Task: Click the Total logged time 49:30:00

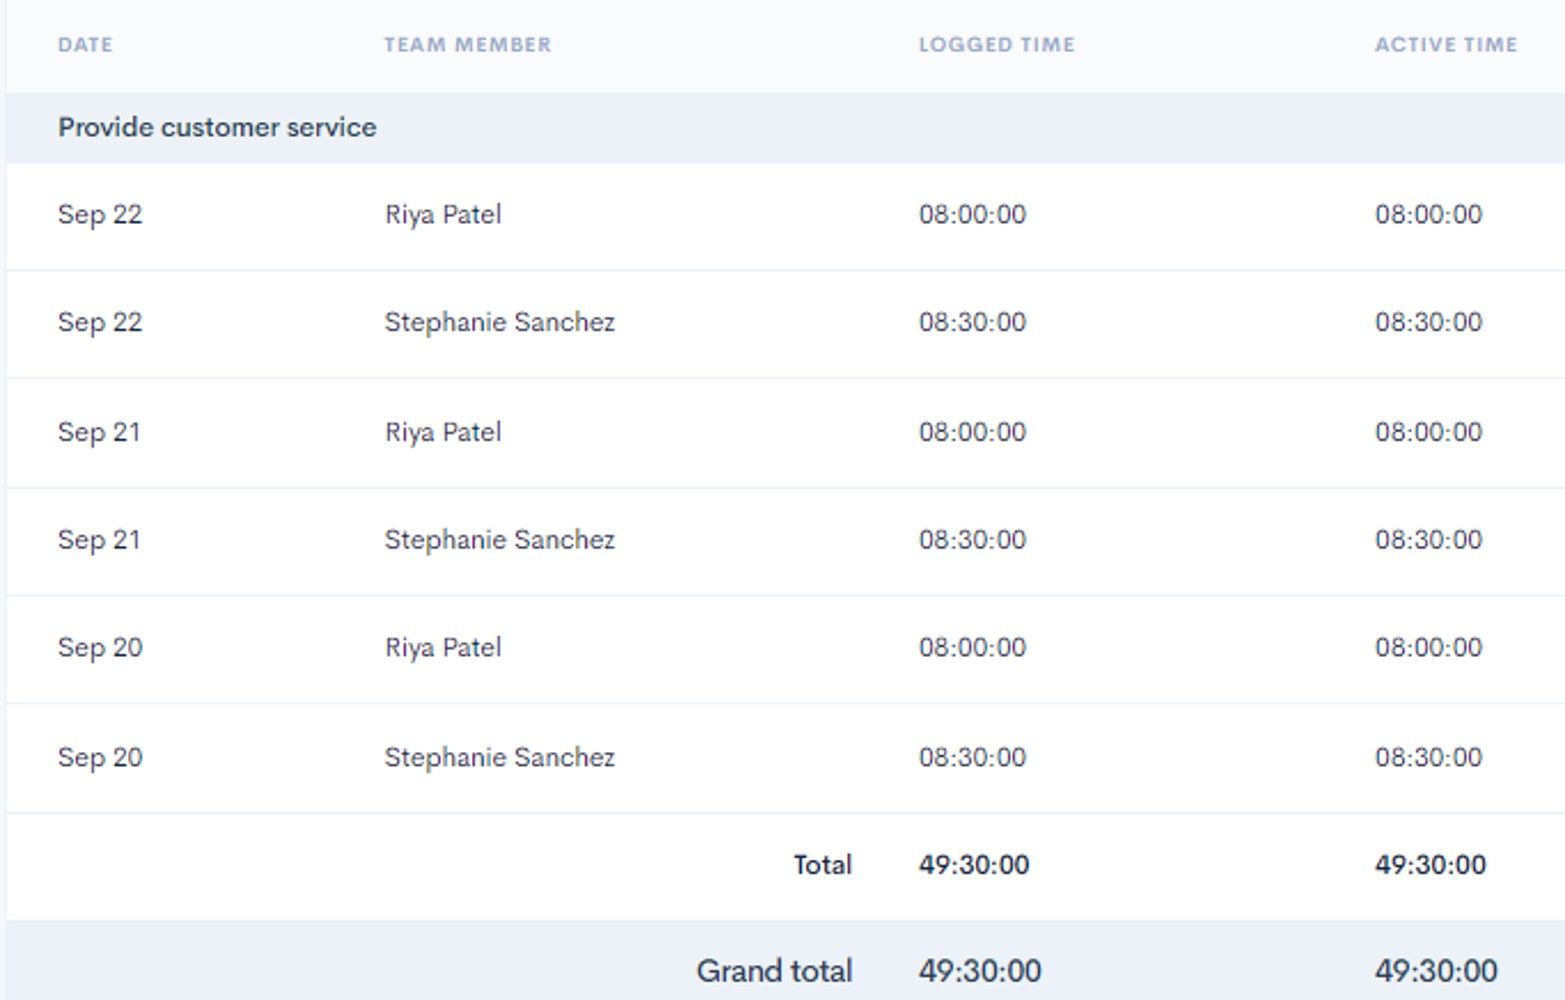Action: (973, 865)
